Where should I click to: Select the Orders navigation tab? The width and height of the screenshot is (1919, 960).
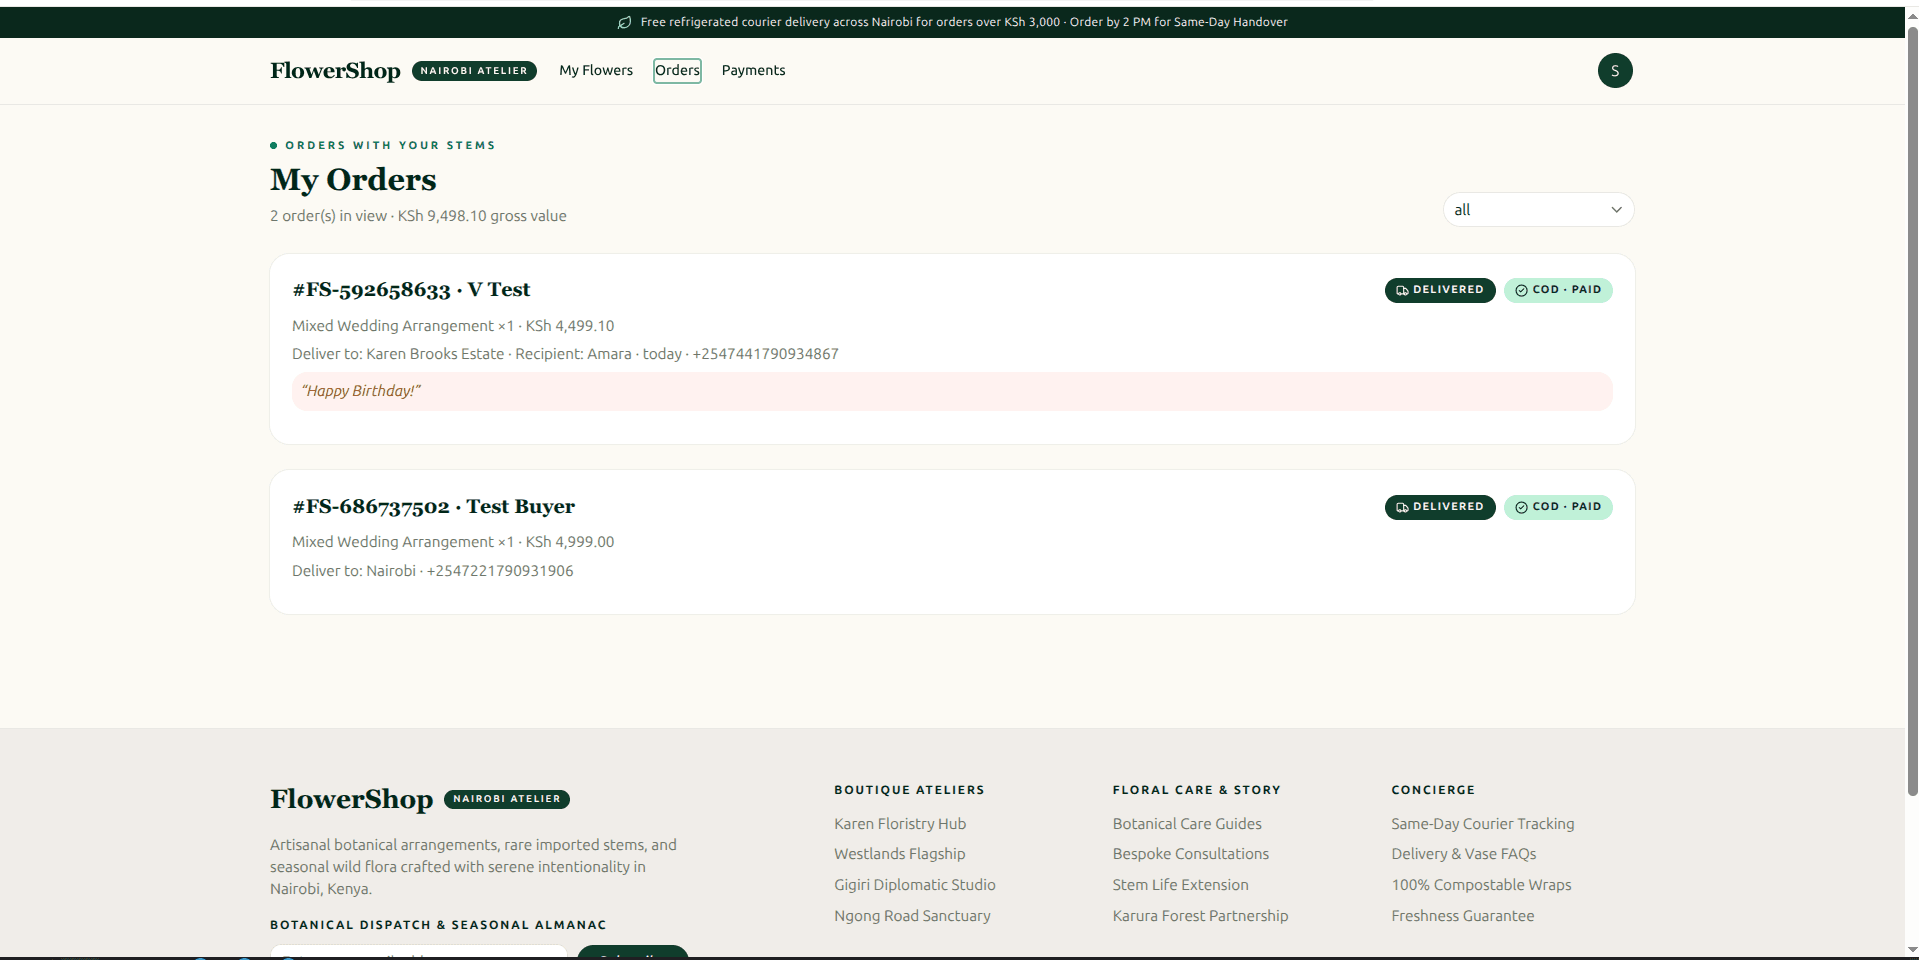pos(677,70)
